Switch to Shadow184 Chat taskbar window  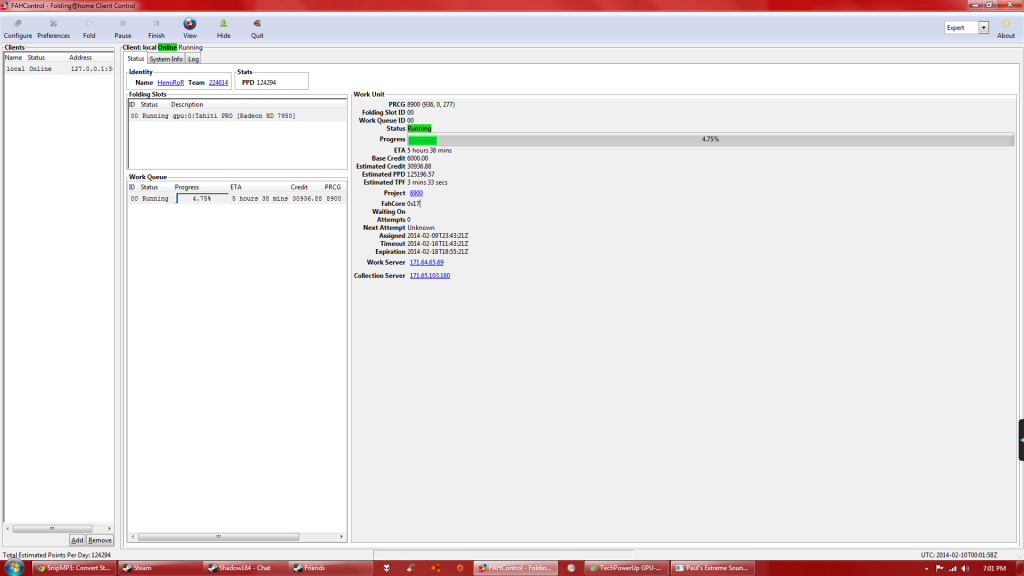244,568
